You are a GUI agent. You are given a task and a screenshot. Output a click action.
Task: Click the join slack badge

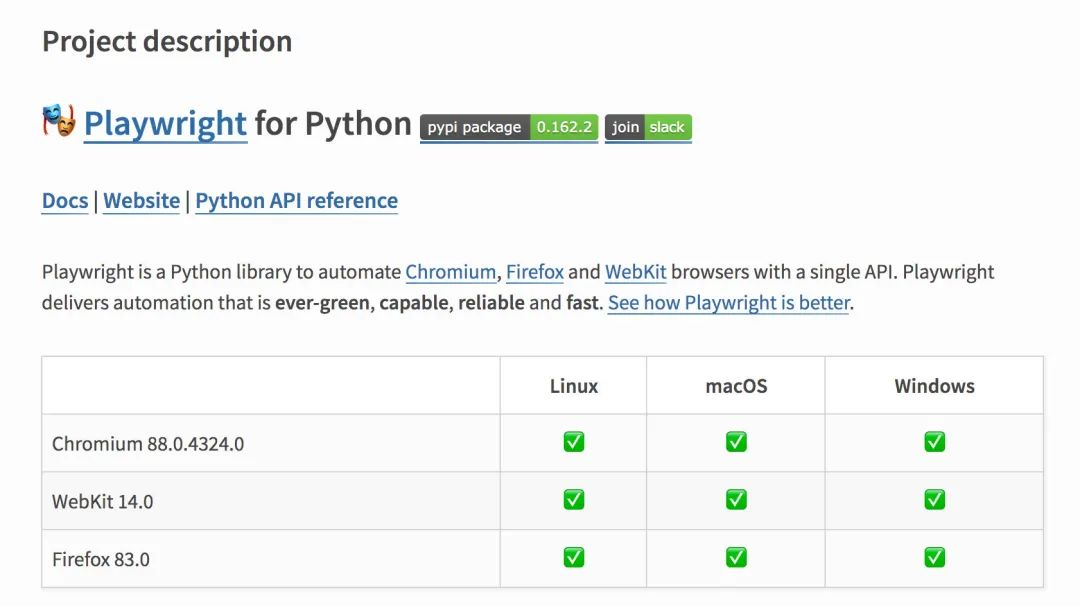[648, 128]
